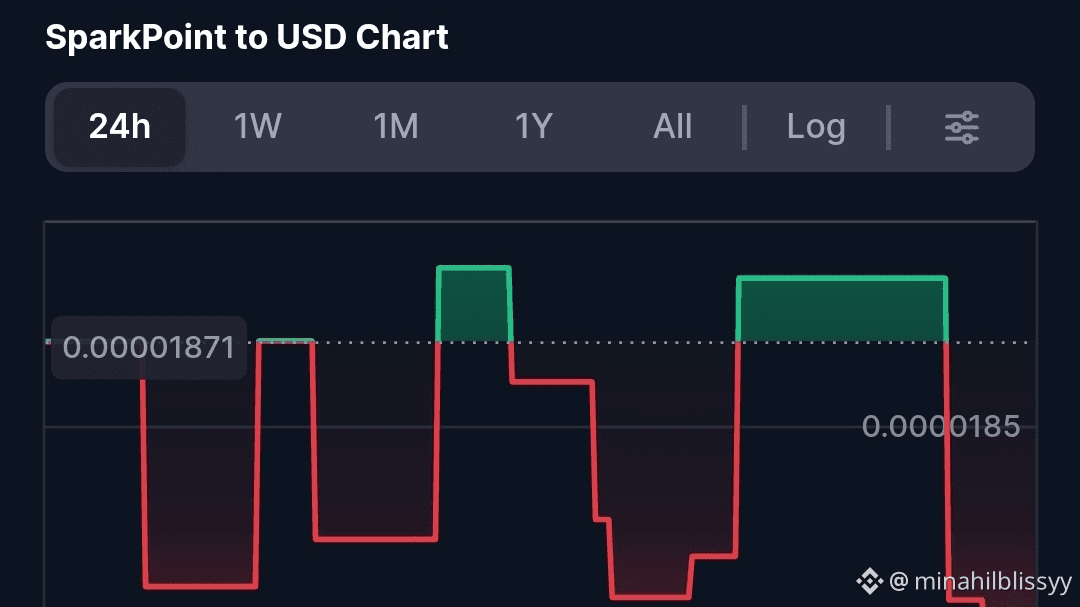Image resolution: width=1080 pixels, height=607 pixels.
Task: Switch chart range to 1M
Action: click(x=395, y=127)
